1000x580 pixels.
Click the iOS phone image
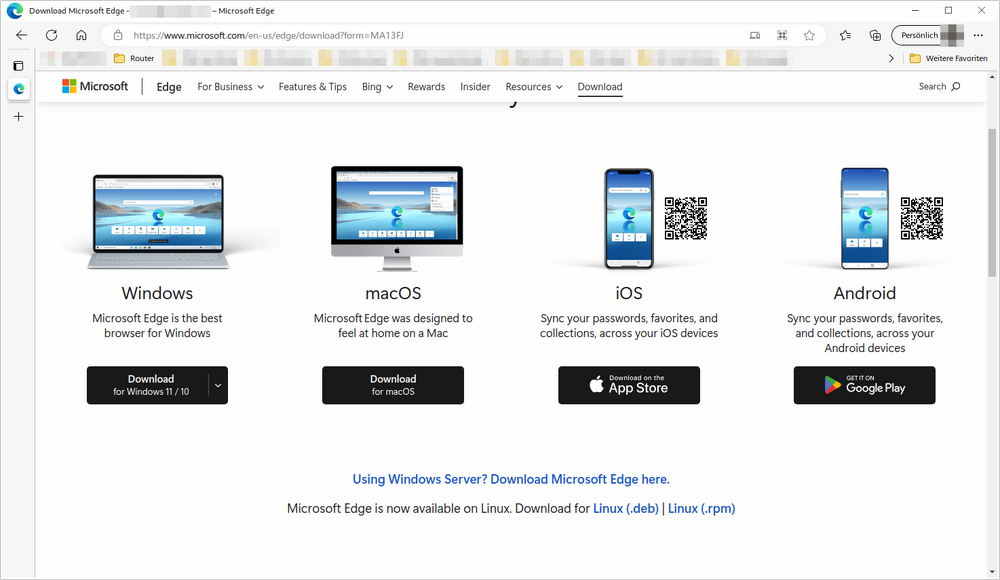point(629,219)
